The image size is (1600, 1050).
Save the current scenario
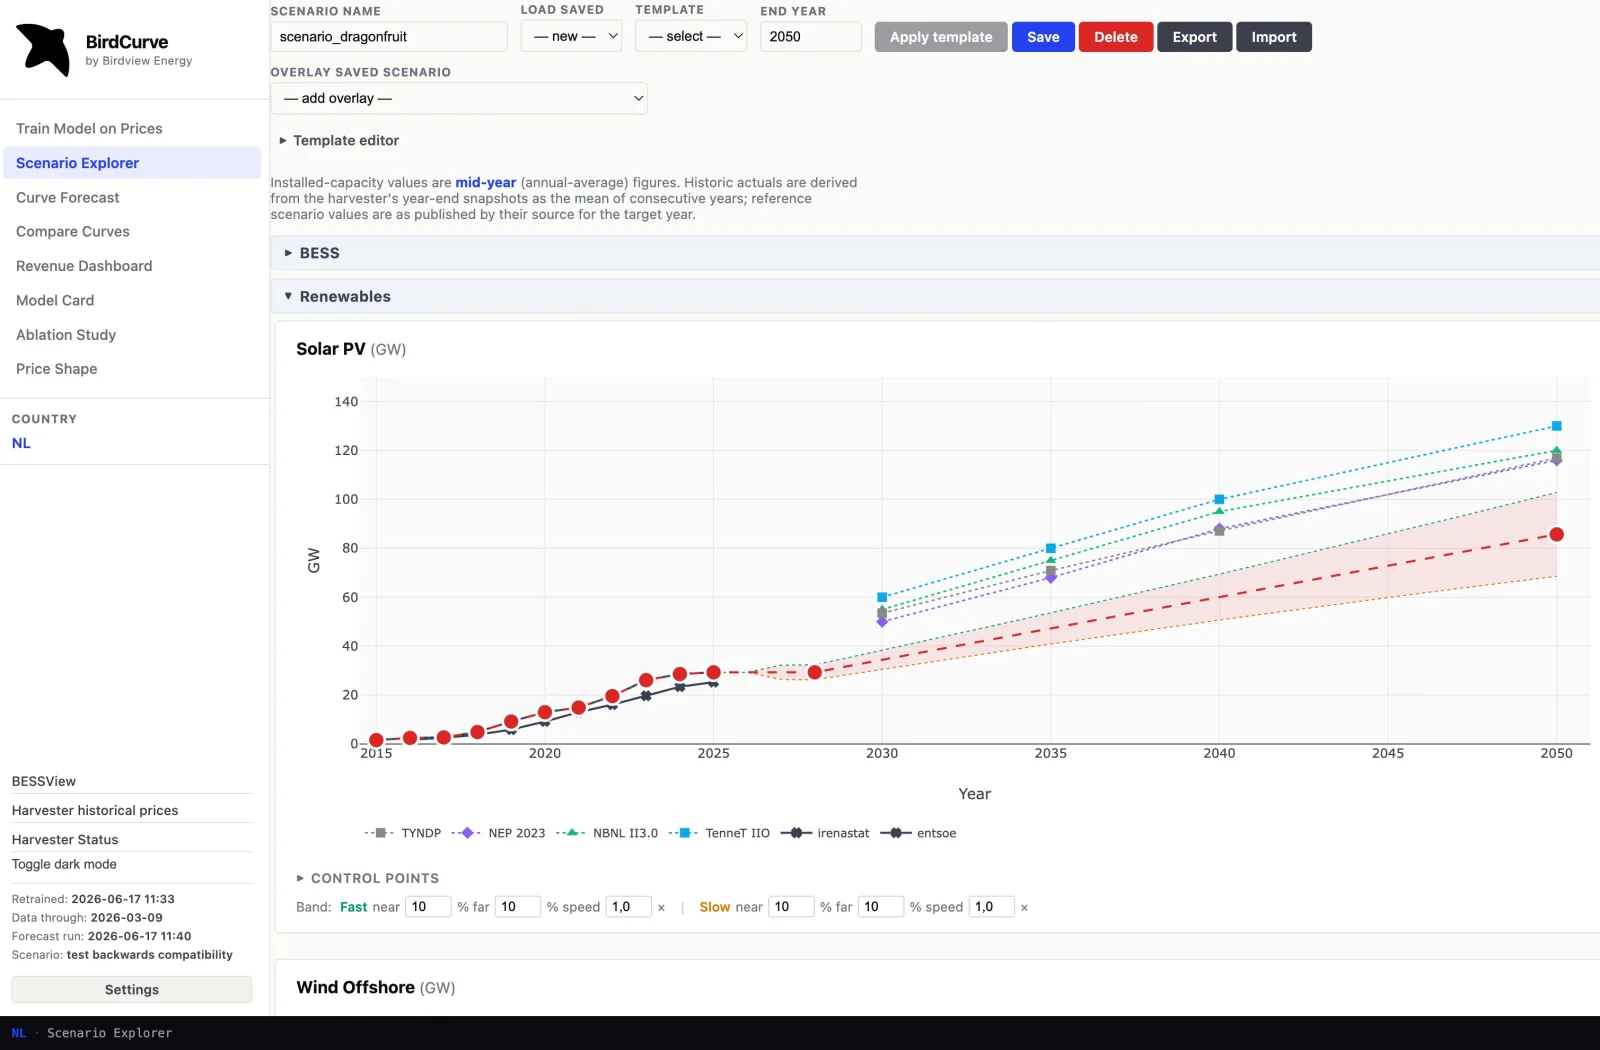coord(1043,37)
